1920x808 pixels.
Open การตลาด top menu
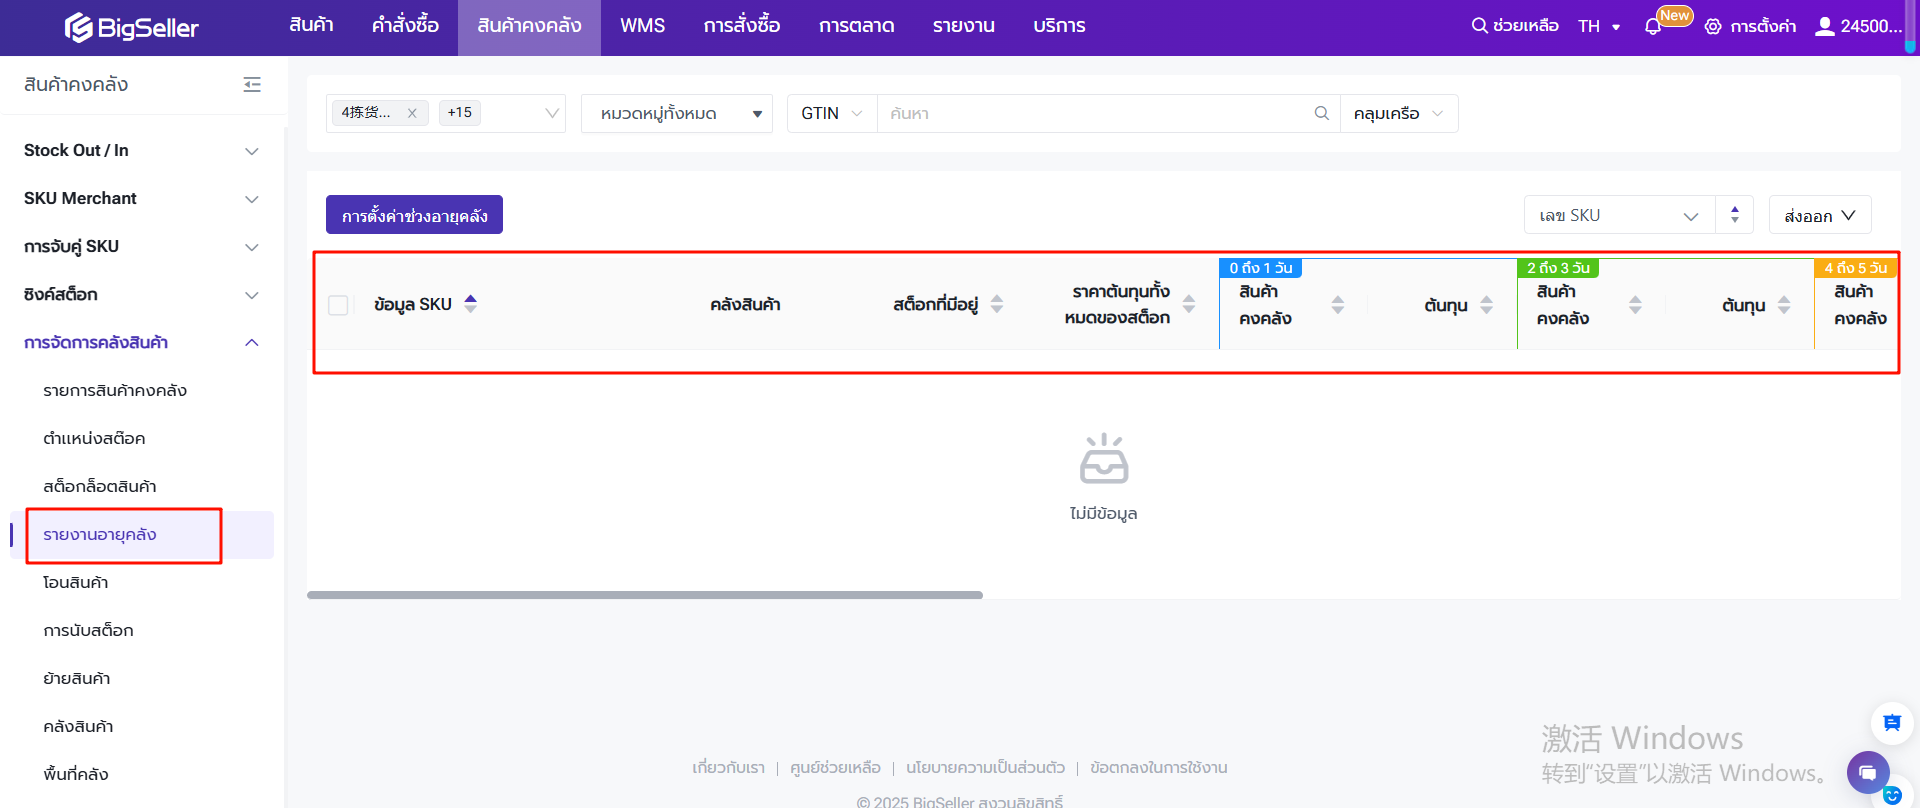(x=857, y=26)
